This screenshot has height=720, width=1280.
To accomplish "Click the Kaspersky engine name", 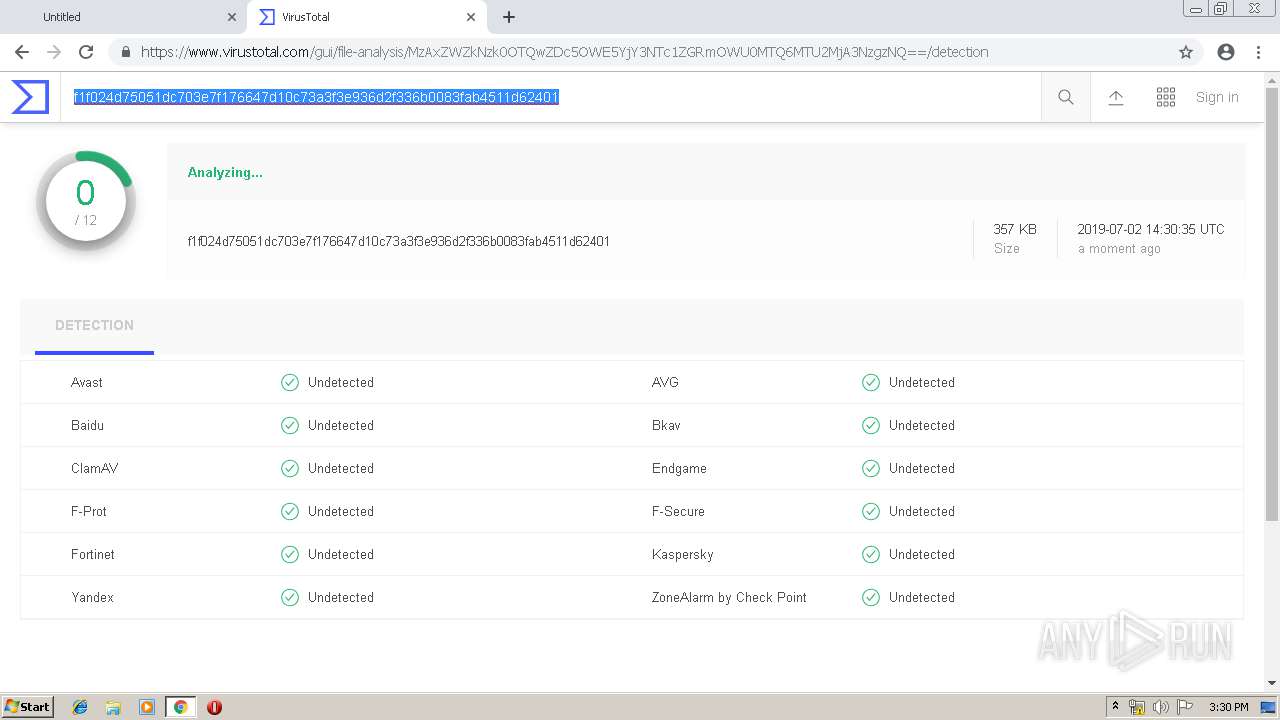I will coord(683,554).
